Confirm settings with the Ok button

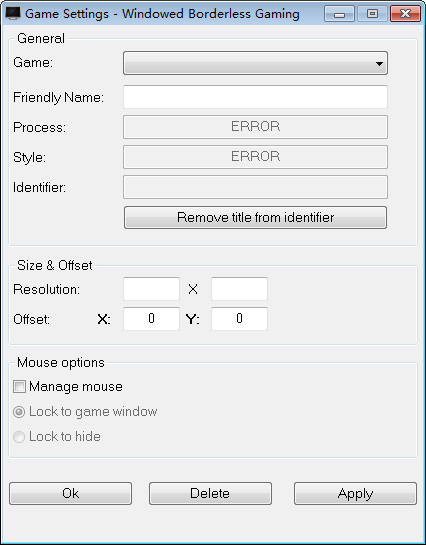(x=71, y=493)
